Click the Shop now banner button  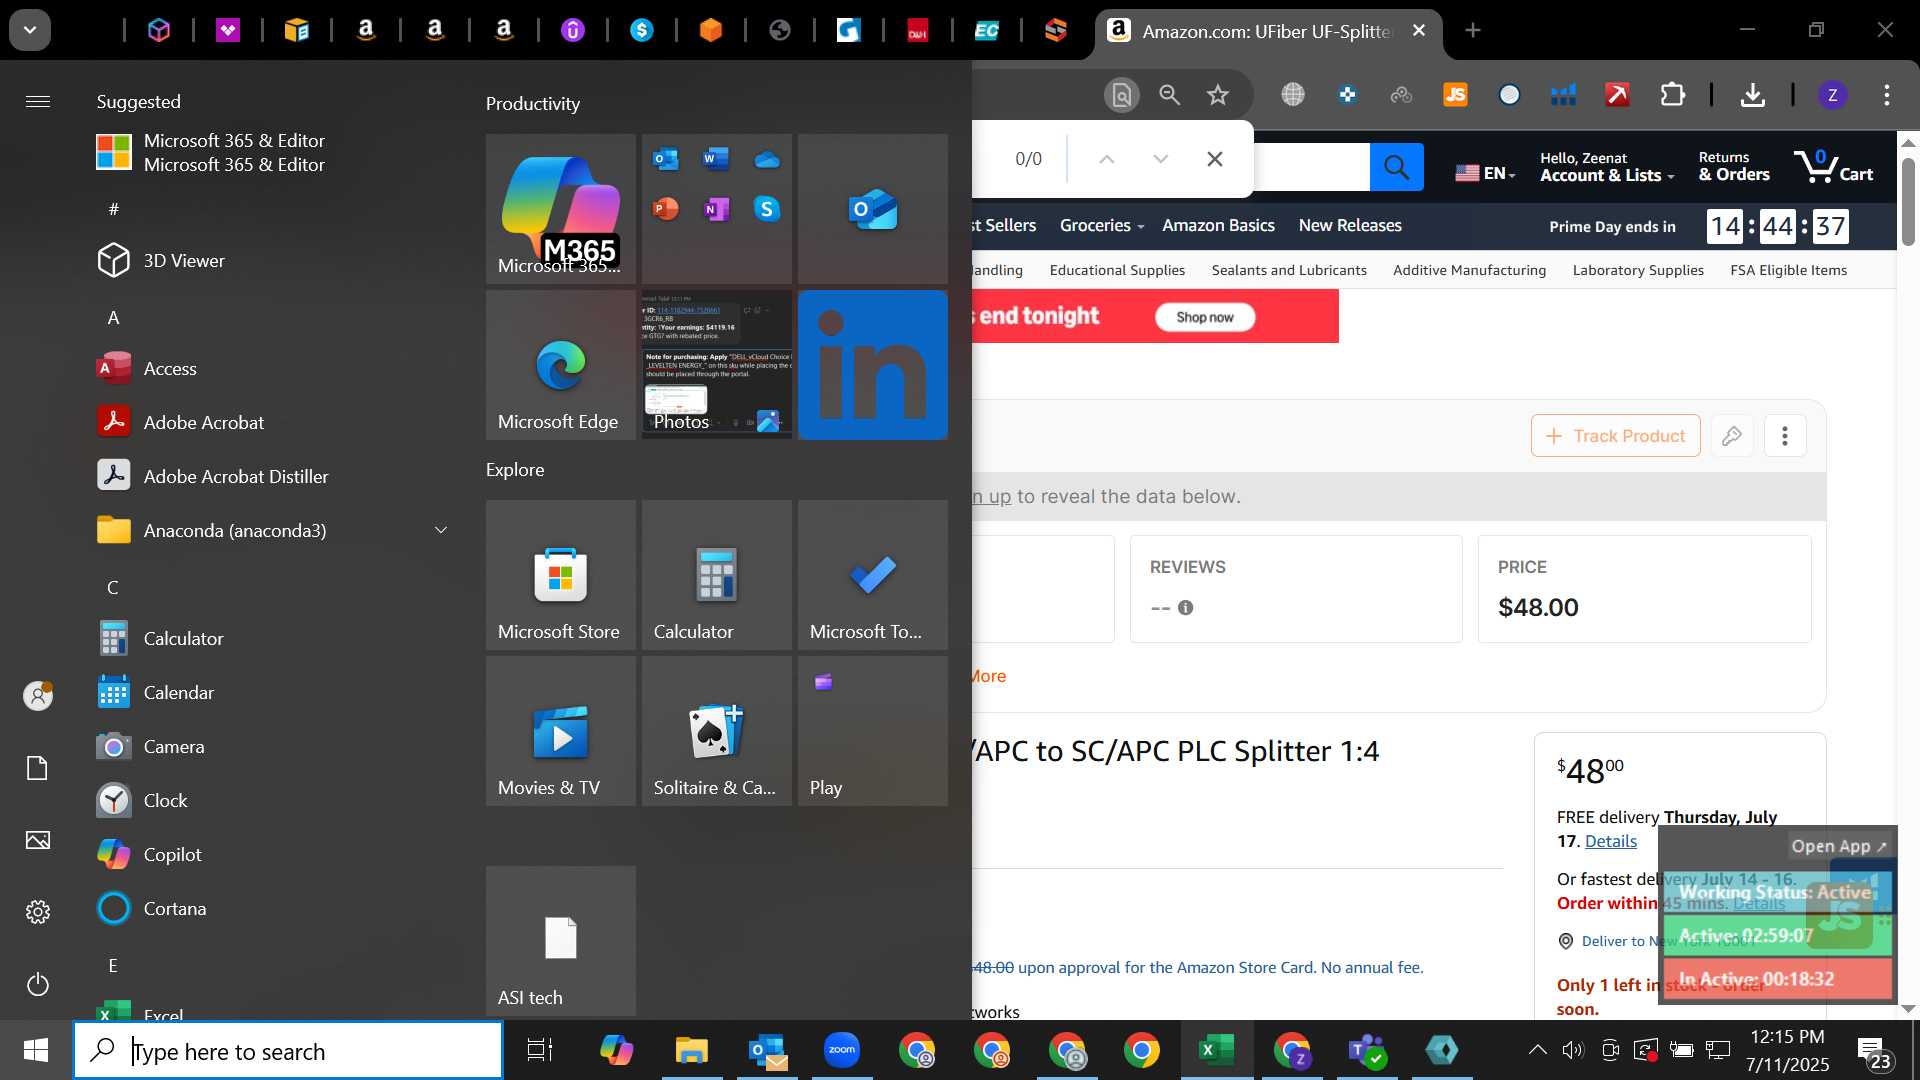click(1205, 317)
